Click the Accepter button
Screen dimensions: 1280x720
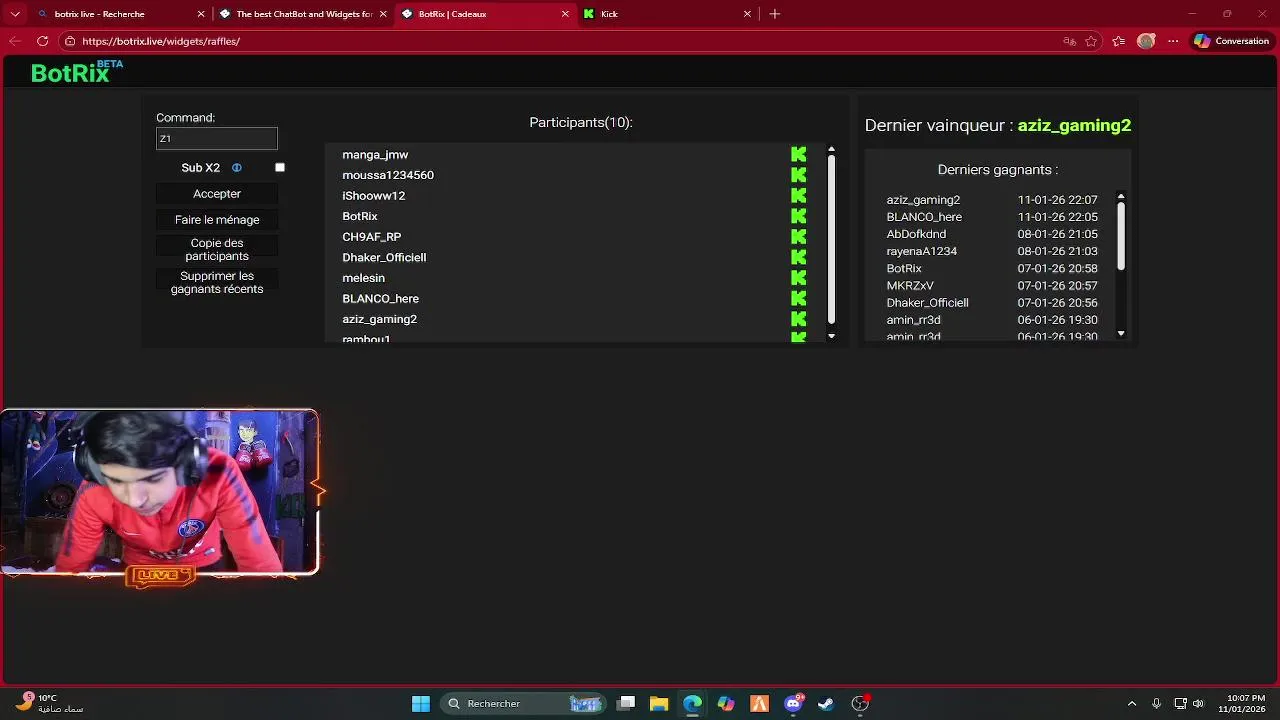click(217, 194)
